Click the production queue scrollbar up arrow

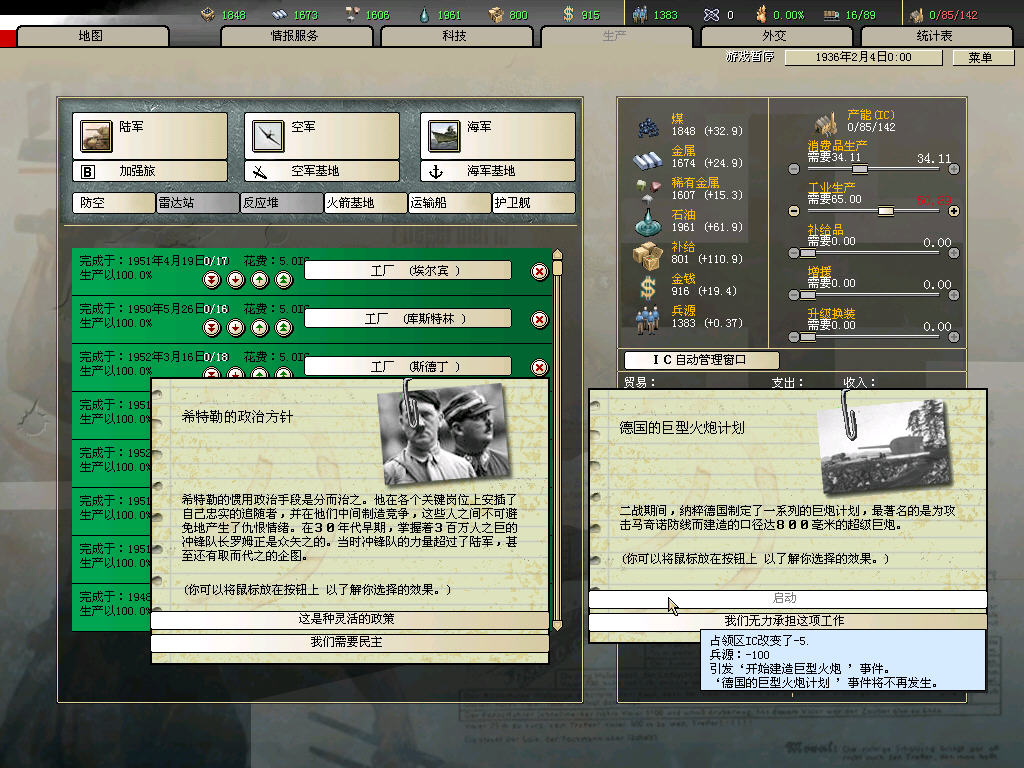(557, 254)
